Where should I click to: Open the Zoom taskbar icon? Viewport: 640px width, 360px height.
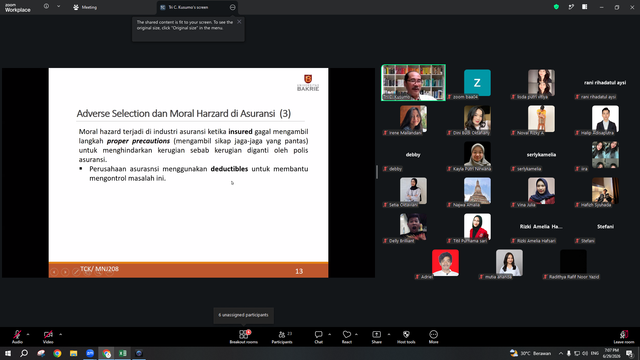pos(90,353)
